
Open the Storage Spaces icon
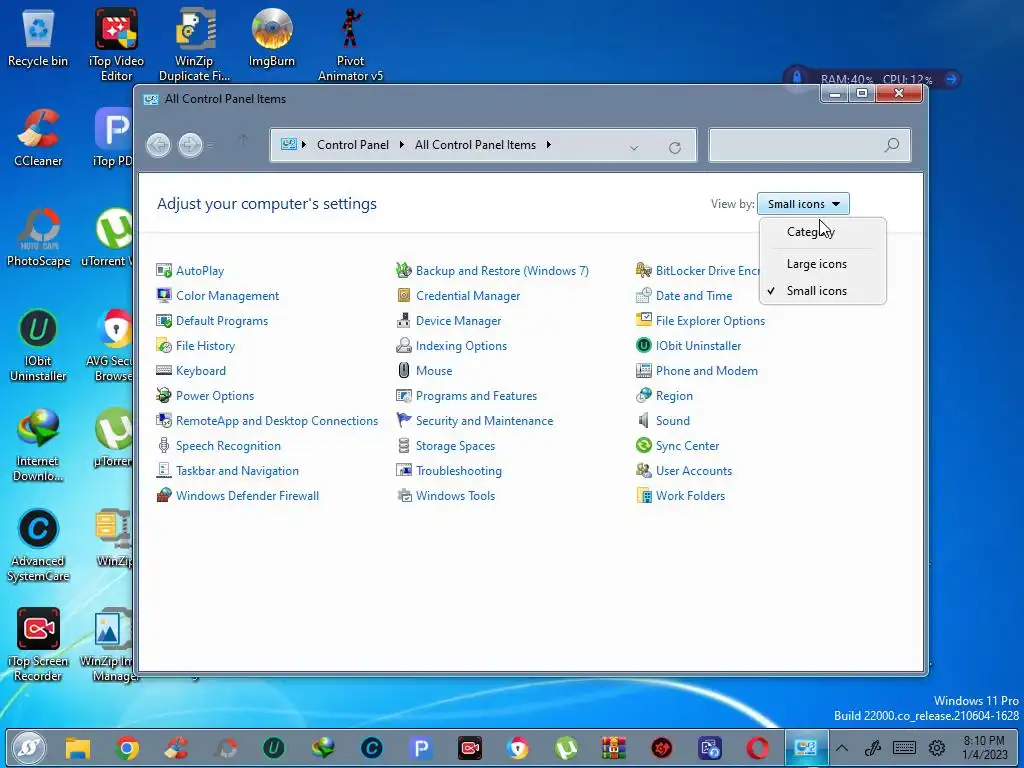pyautogui.click(x=404, y=445)
